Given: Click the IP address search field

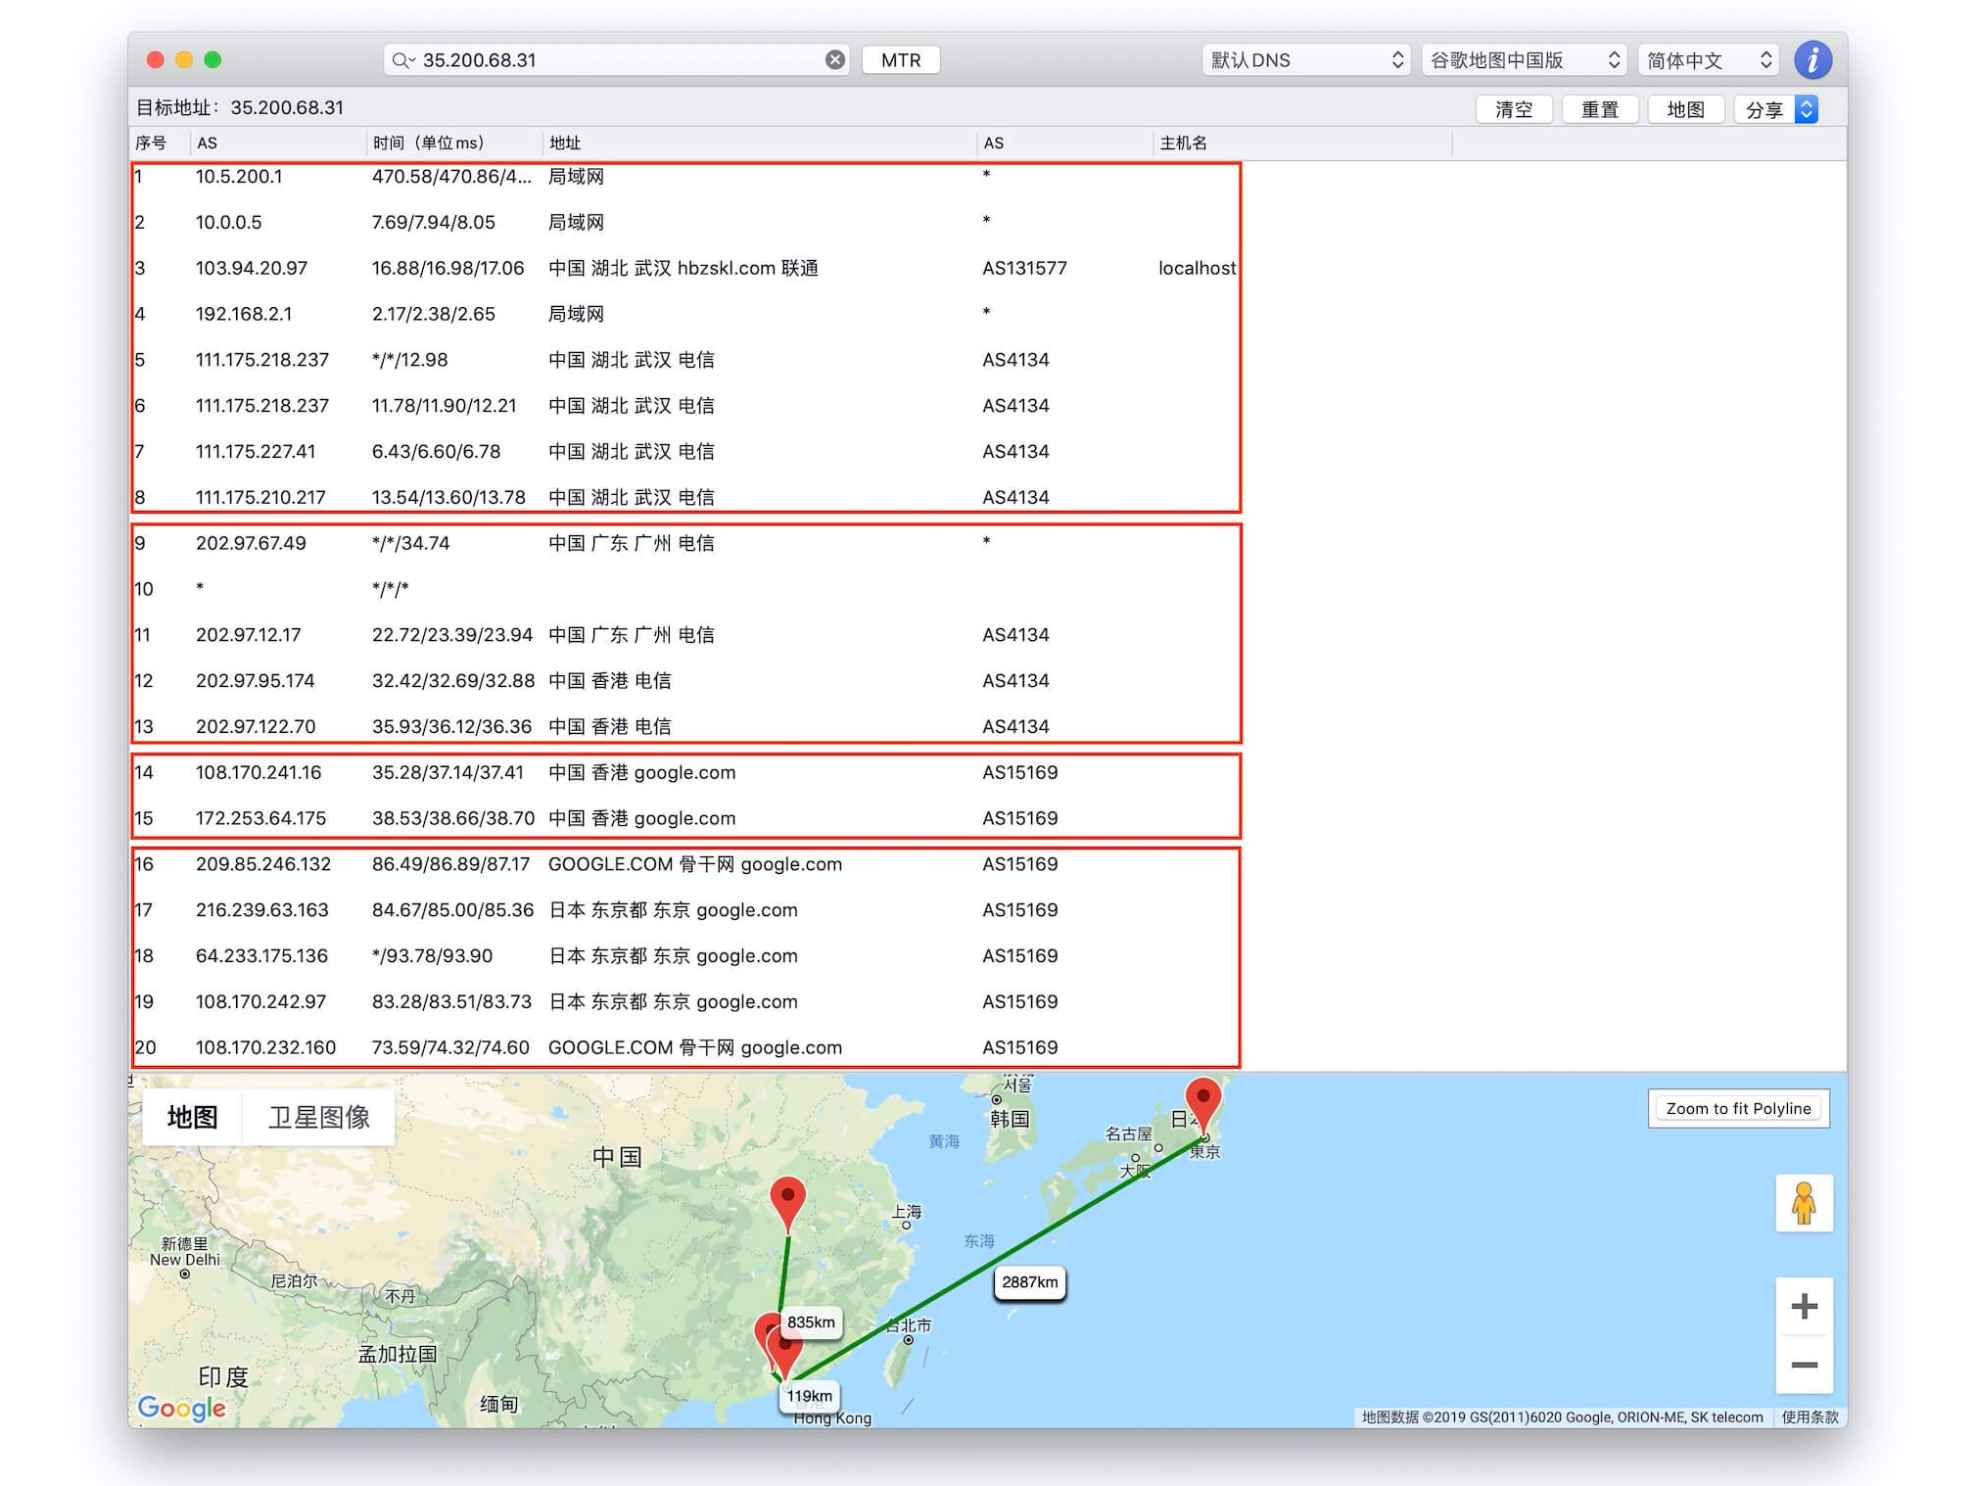Looking at the screenshot, I should [617, 60].
